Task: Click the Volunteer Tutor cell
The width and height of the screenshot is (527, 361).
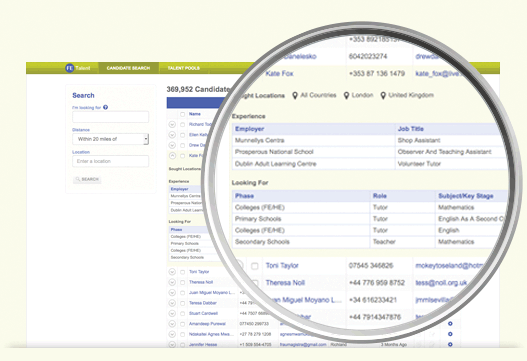Action: (x=419, y=164)
